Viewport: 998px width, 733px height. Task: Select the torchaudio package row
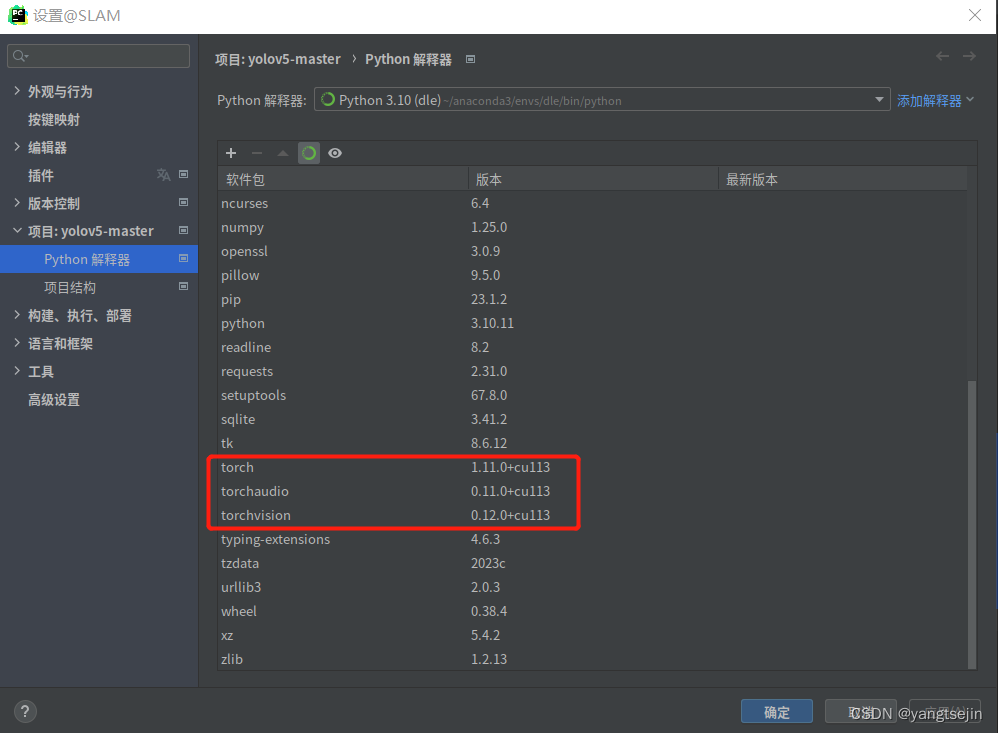click(592, 491)
